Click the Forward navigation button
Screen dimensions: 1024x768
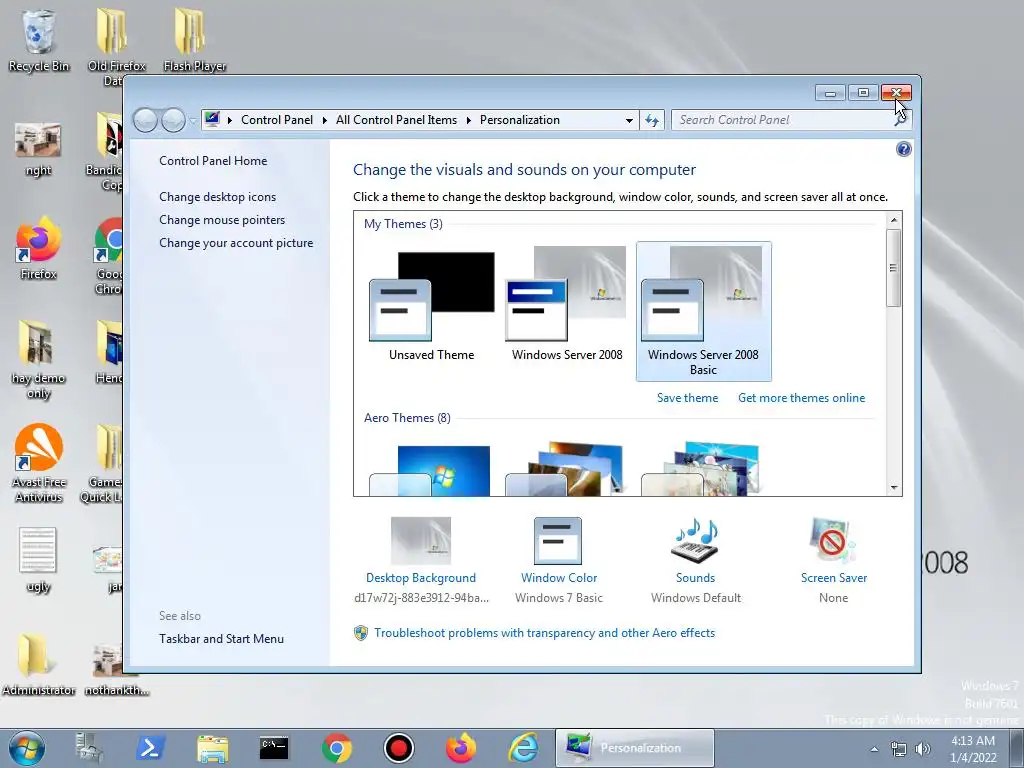tap(173, 120)
